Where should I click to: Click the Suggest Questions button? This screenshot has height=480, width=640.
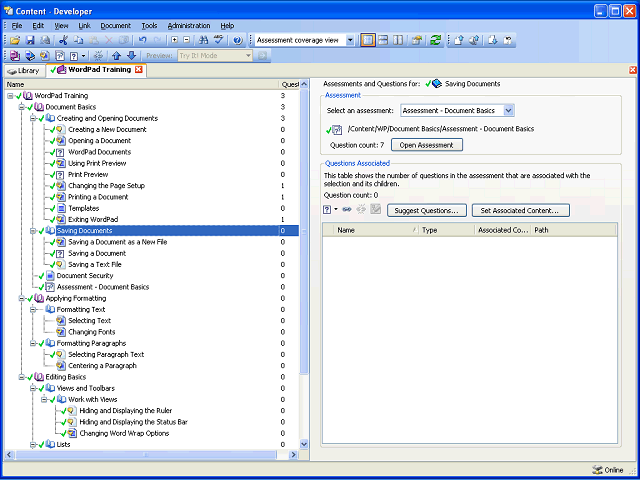[x=427, y=211]
